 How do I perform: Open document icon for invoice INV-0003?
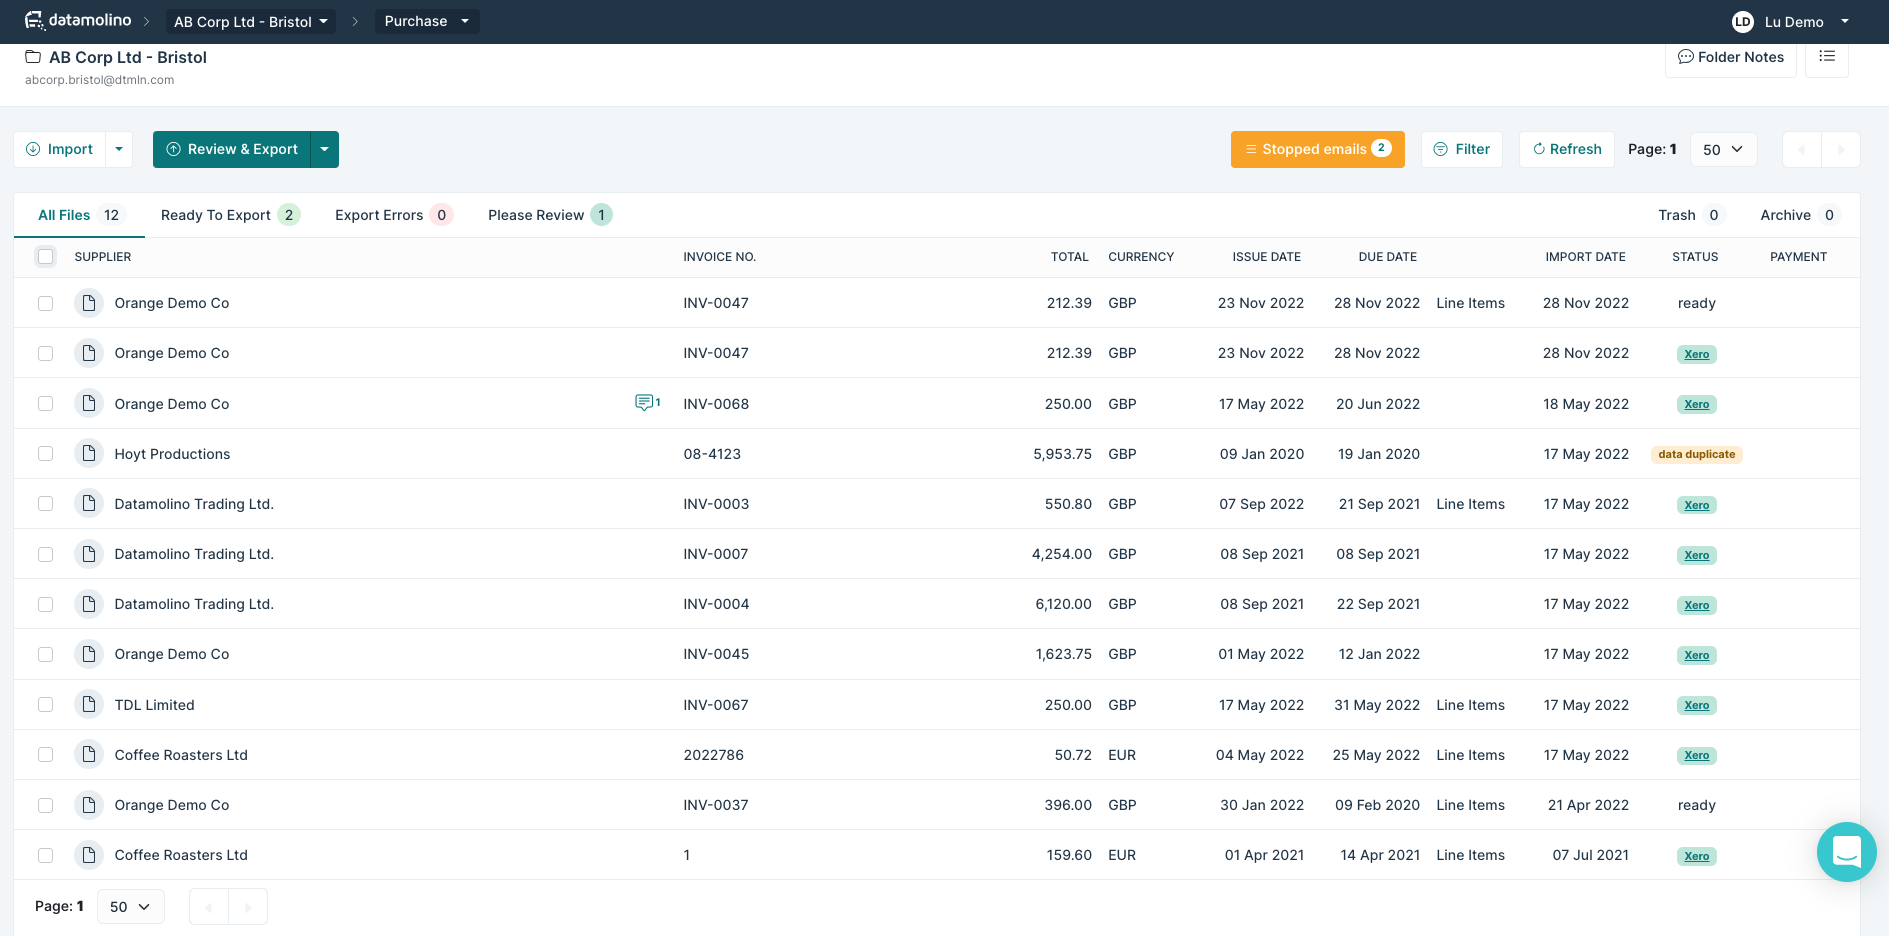pyautogui.click(x=89, y=504)
